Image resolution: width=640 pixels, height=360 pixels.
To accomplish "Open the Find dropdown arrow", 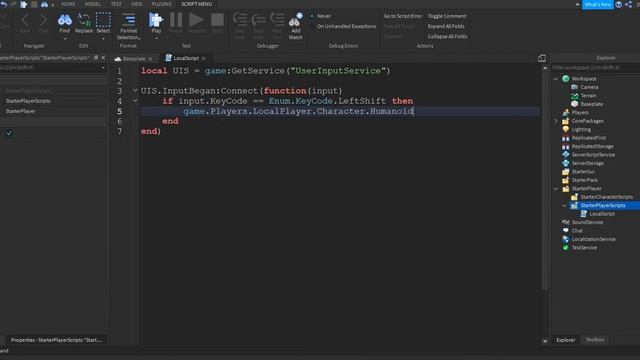I will tap(64, 39).
